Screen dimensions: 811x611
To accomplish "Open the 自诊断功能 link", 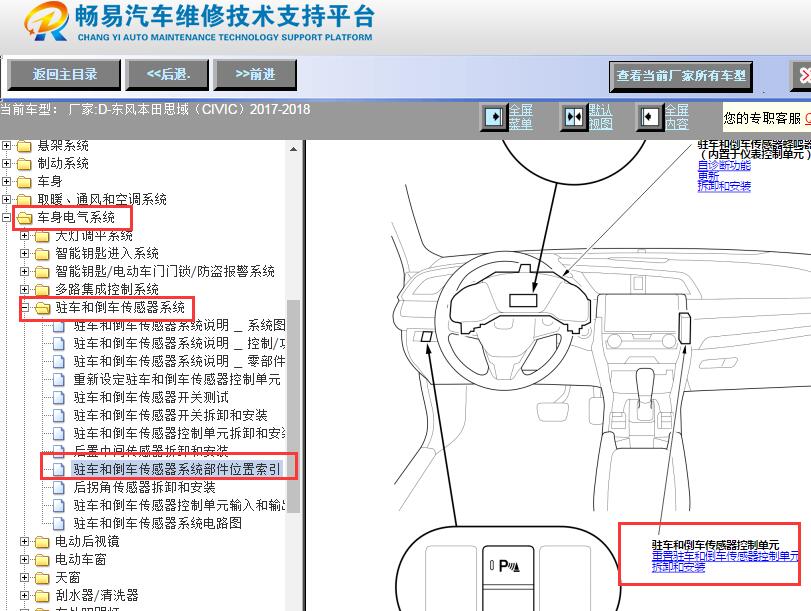I will click(724, 166).
